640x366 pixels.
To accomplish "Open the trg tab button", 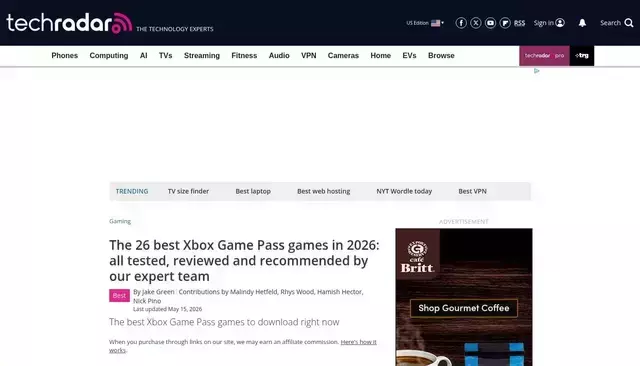I will [582, 55].
